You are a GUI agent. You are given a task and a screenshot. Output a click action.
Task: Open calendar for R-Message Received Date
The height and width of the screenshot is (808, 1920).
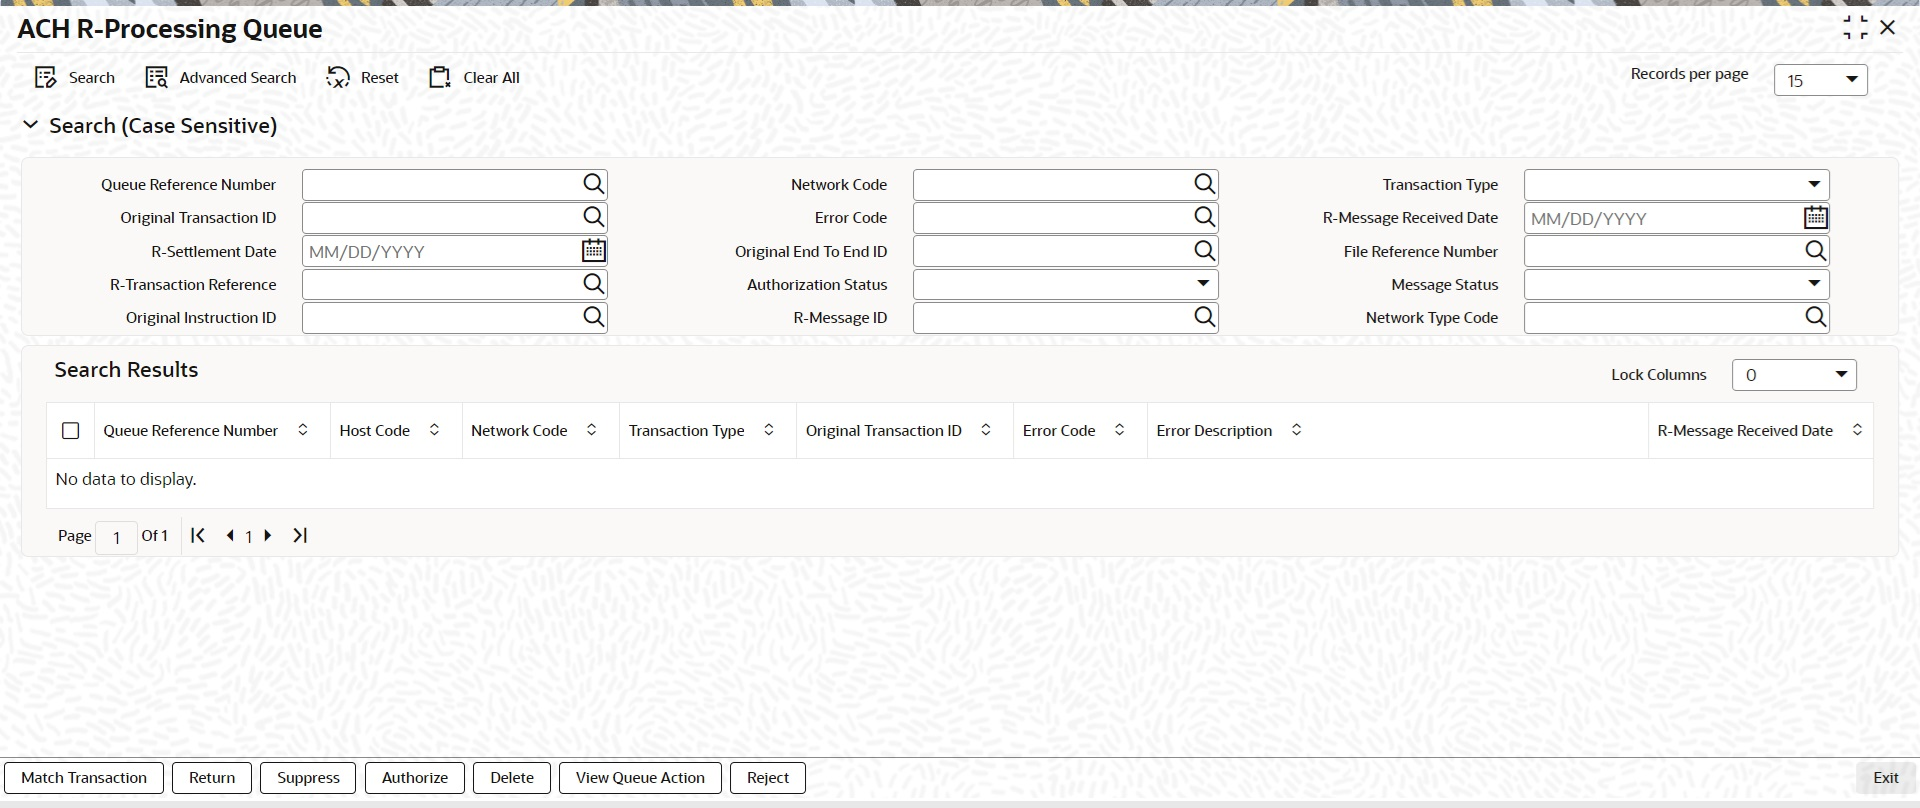[1816, 217]
